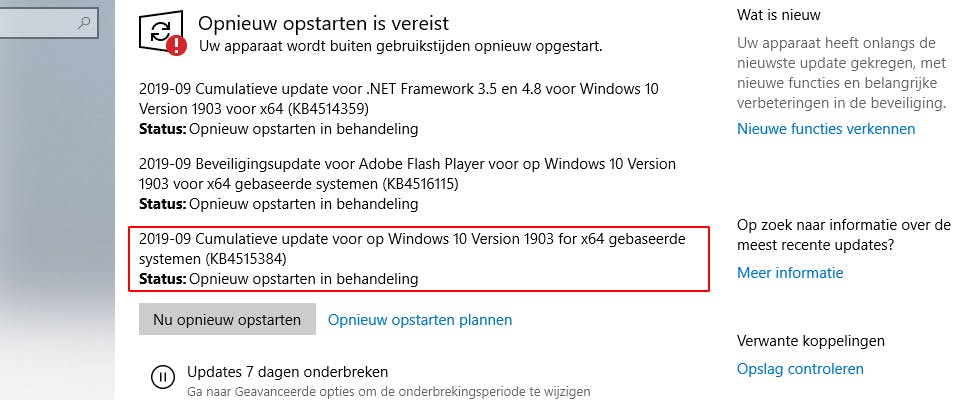Click the .NET Framework update KB4514359 entry
The height and width of the screenshot is (400, 970).
coord(399,98)
